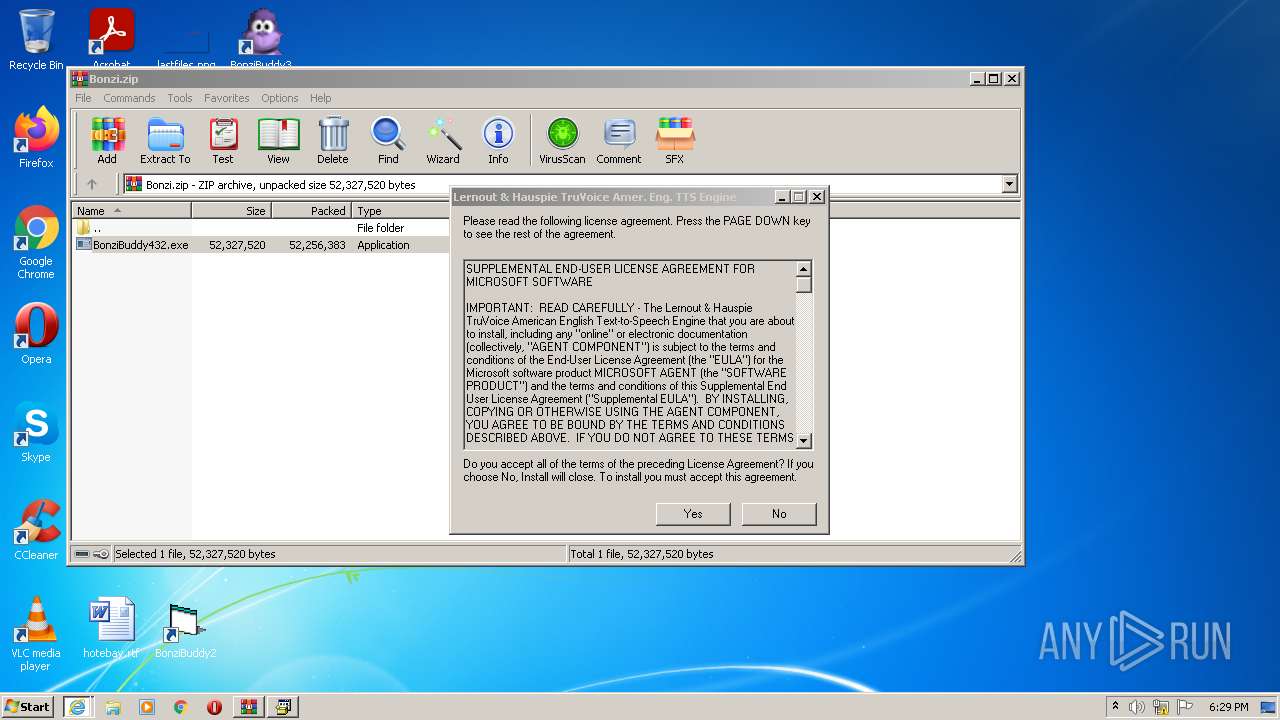The width and height of the screenshot is (1280, 720).
Task: Click the license agreement text box
Action: point(630,354)
